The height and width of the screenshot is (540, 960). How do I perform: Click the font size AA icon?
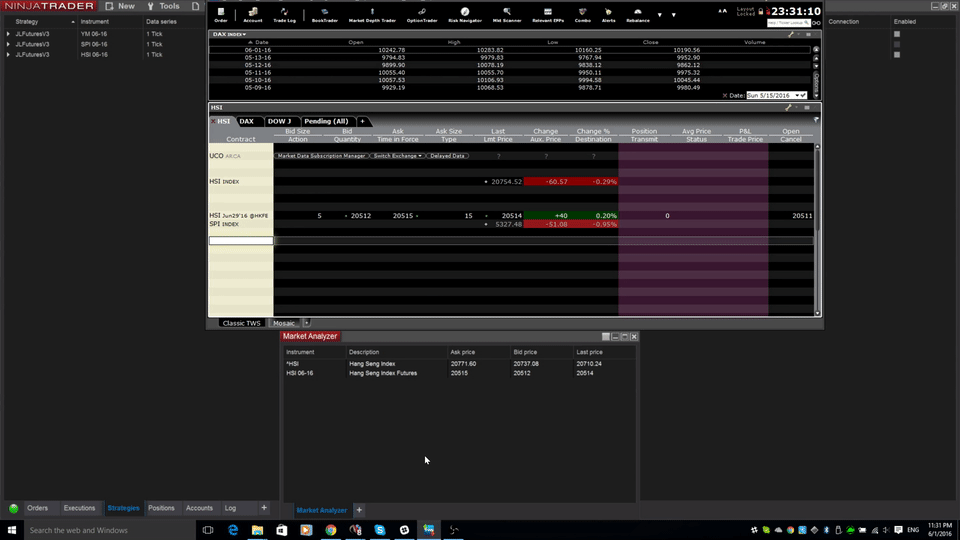(x=722, y=11)
